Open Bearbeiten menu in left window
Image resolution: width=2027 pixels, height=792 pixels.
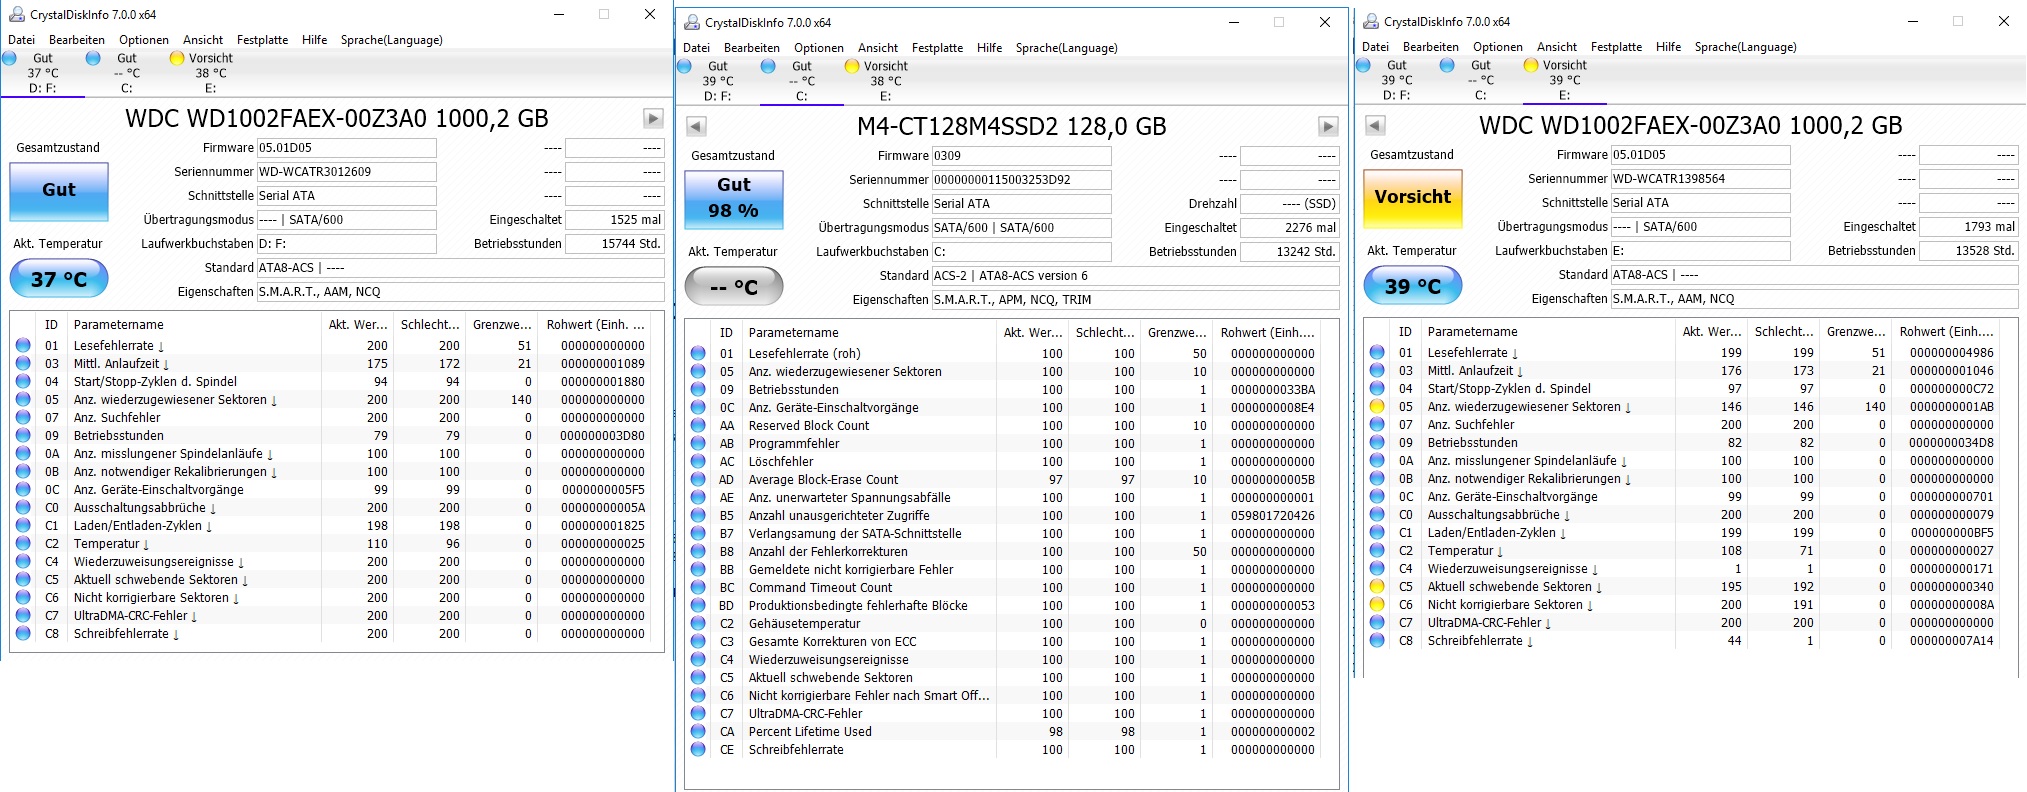[77, 40]
